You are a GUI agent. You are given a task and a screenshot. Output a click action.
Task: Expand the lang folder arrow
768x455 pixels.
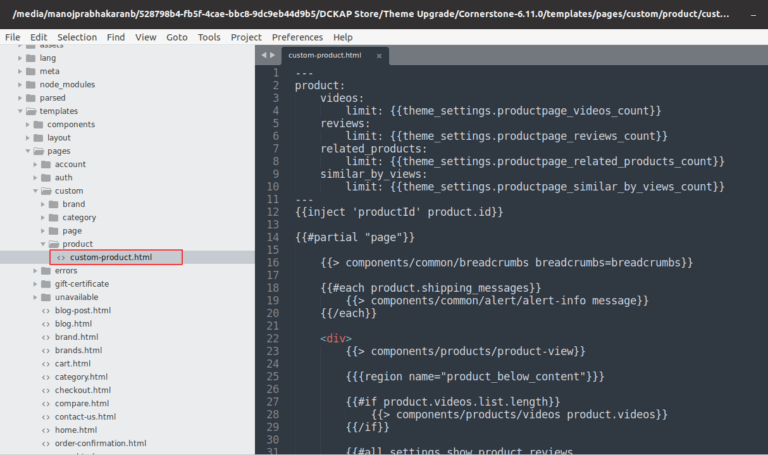(x=20, y=58)
